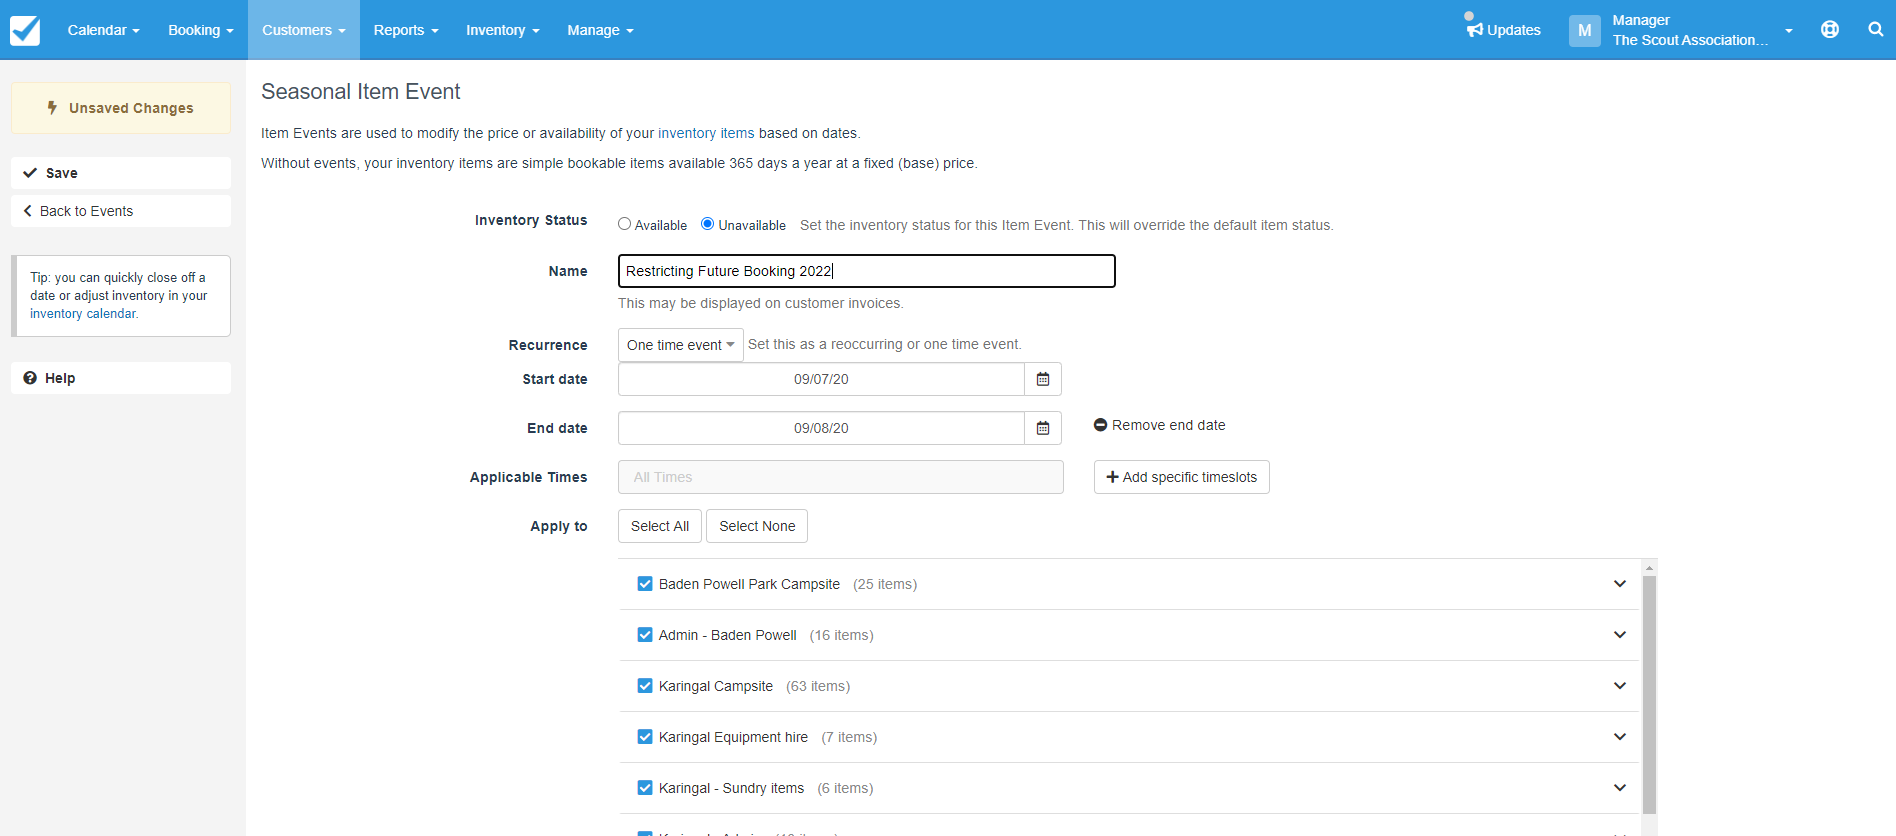1896x836 pixels.
Task: Click the End date field
Action: pyautogui.click(x=821, y=428)
